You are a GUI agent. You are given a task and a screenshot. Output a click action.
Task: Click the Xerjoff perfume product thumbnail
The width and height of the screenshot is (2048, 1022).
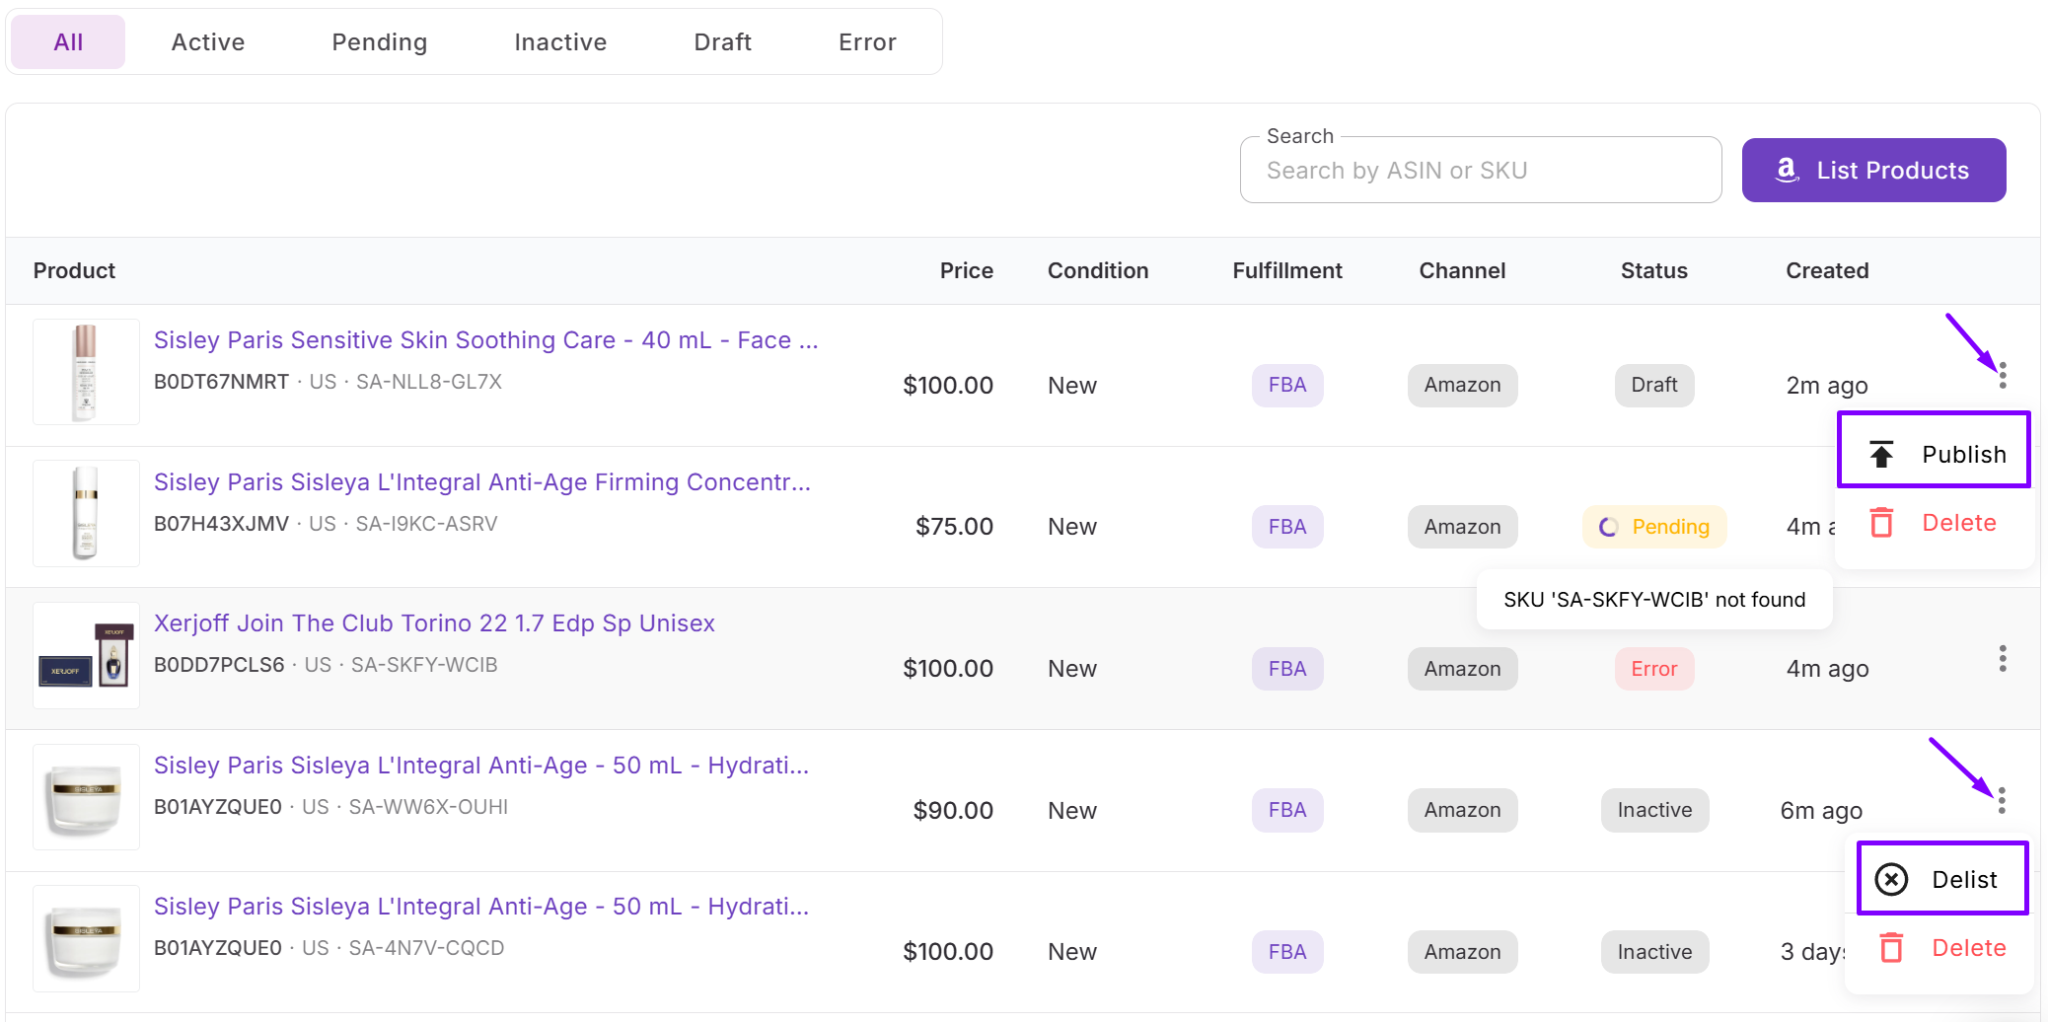[86, 656]
